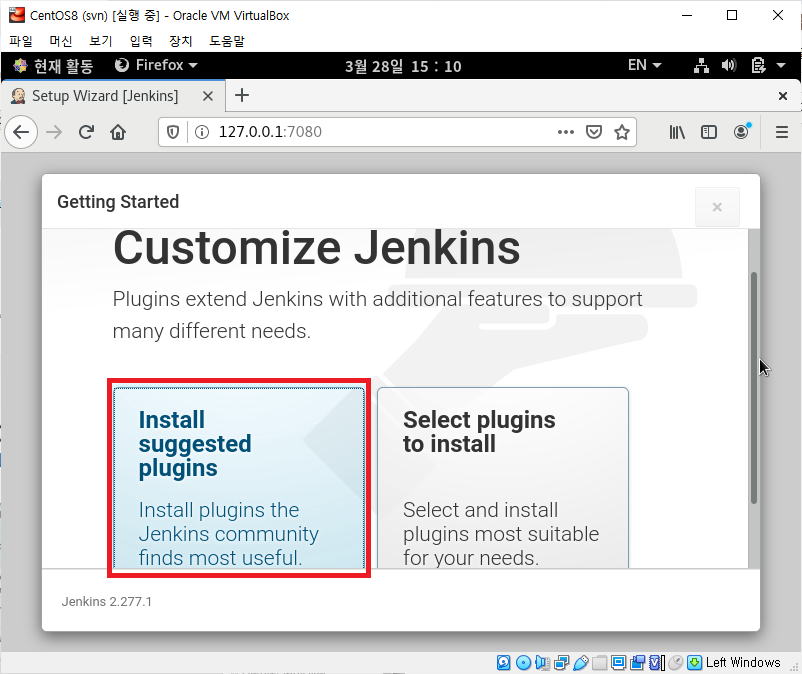Open VirtualBox 보기 menu
This screenshot has width=802, height=674.
point(101,40)
